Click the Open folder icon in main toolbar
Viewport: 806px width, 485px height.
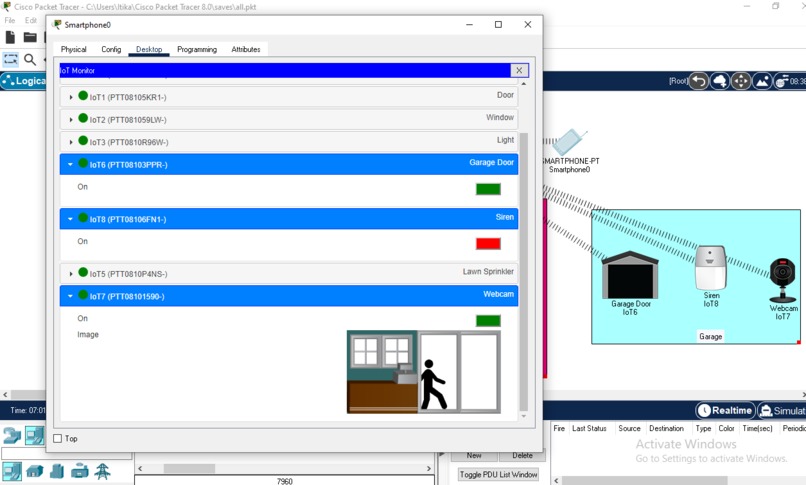pyautogui.click(x=30, y=37)
